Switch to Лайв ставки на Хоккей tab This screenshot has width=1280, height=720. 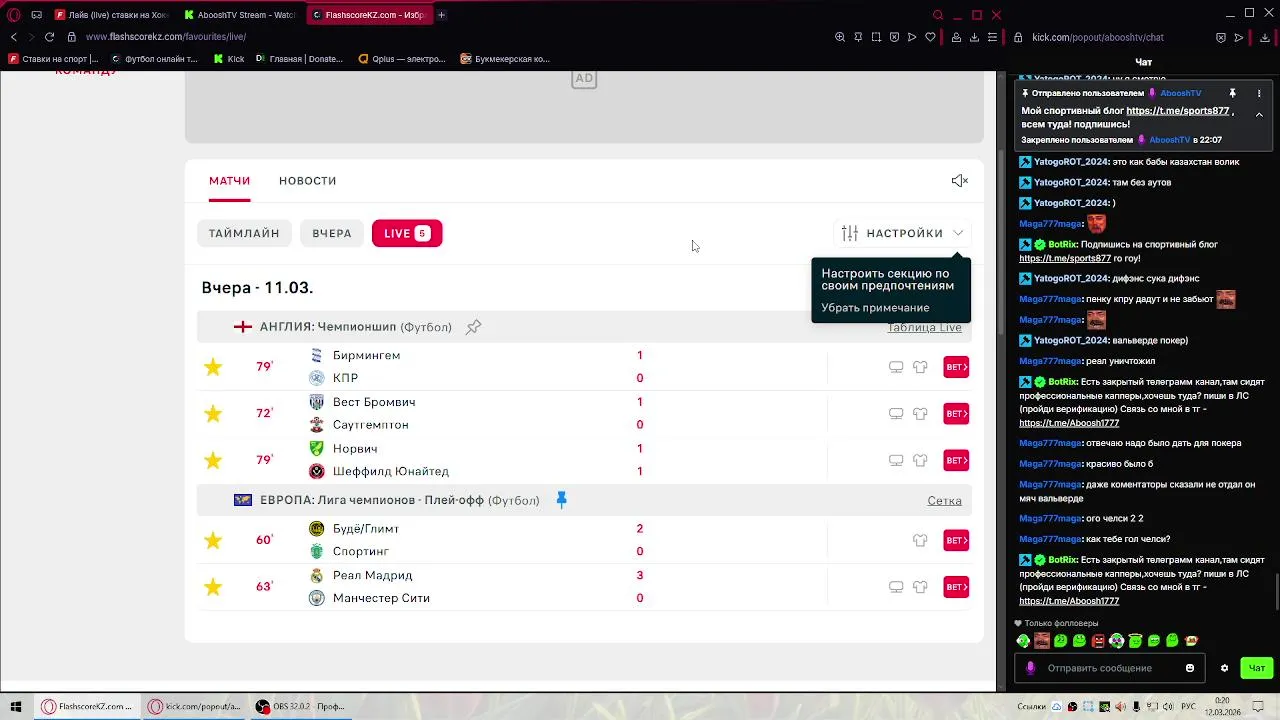click(x=113, y=15)
